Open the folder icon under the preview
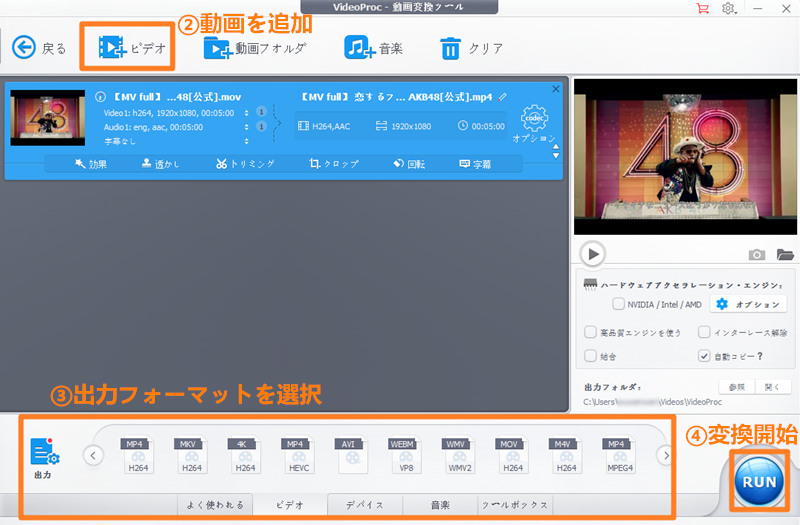The height and width of the screenshot is (525, 800). (785, 254)
